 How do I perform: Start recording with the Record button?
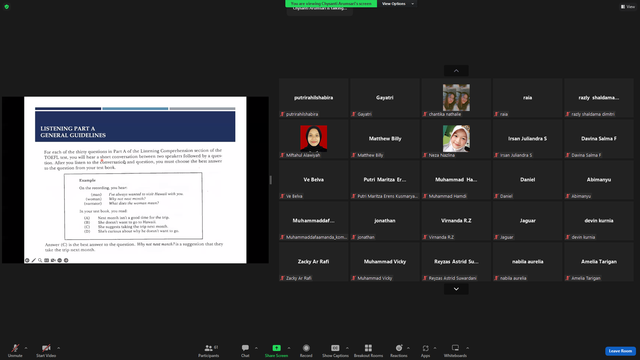coord(306,350)
